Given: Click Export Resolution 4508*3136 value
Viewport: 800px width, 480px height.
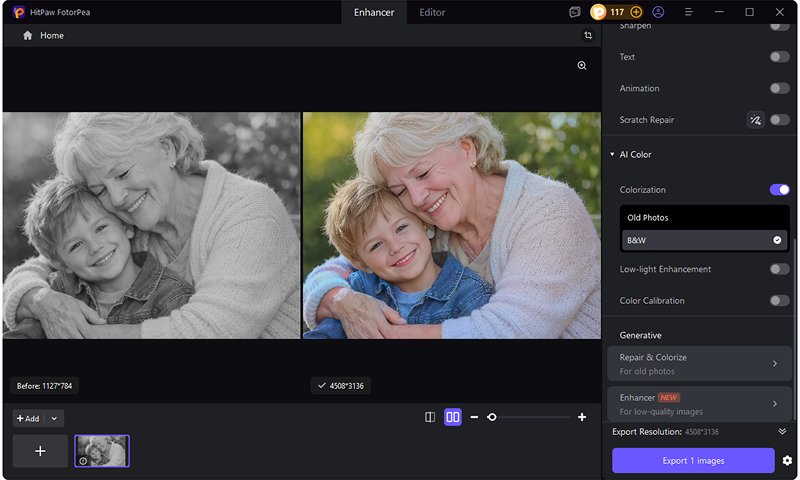Looking at the screenshot, I should tap(702, 432).
